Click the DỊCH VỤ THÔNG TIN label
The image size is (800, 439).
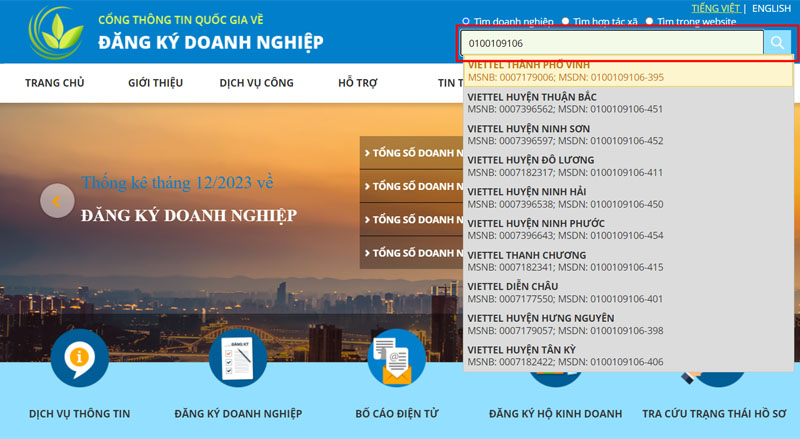(x=80, y=413)
